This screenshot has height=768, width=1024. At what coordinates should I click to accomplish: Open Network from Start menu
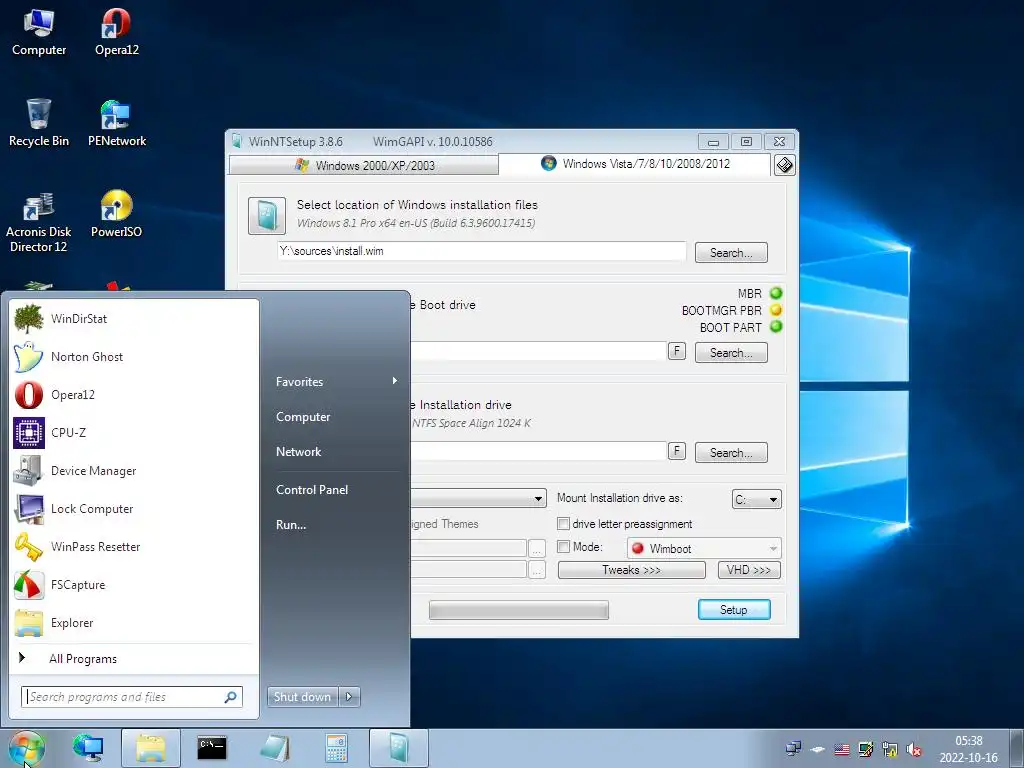click(298, 451)
